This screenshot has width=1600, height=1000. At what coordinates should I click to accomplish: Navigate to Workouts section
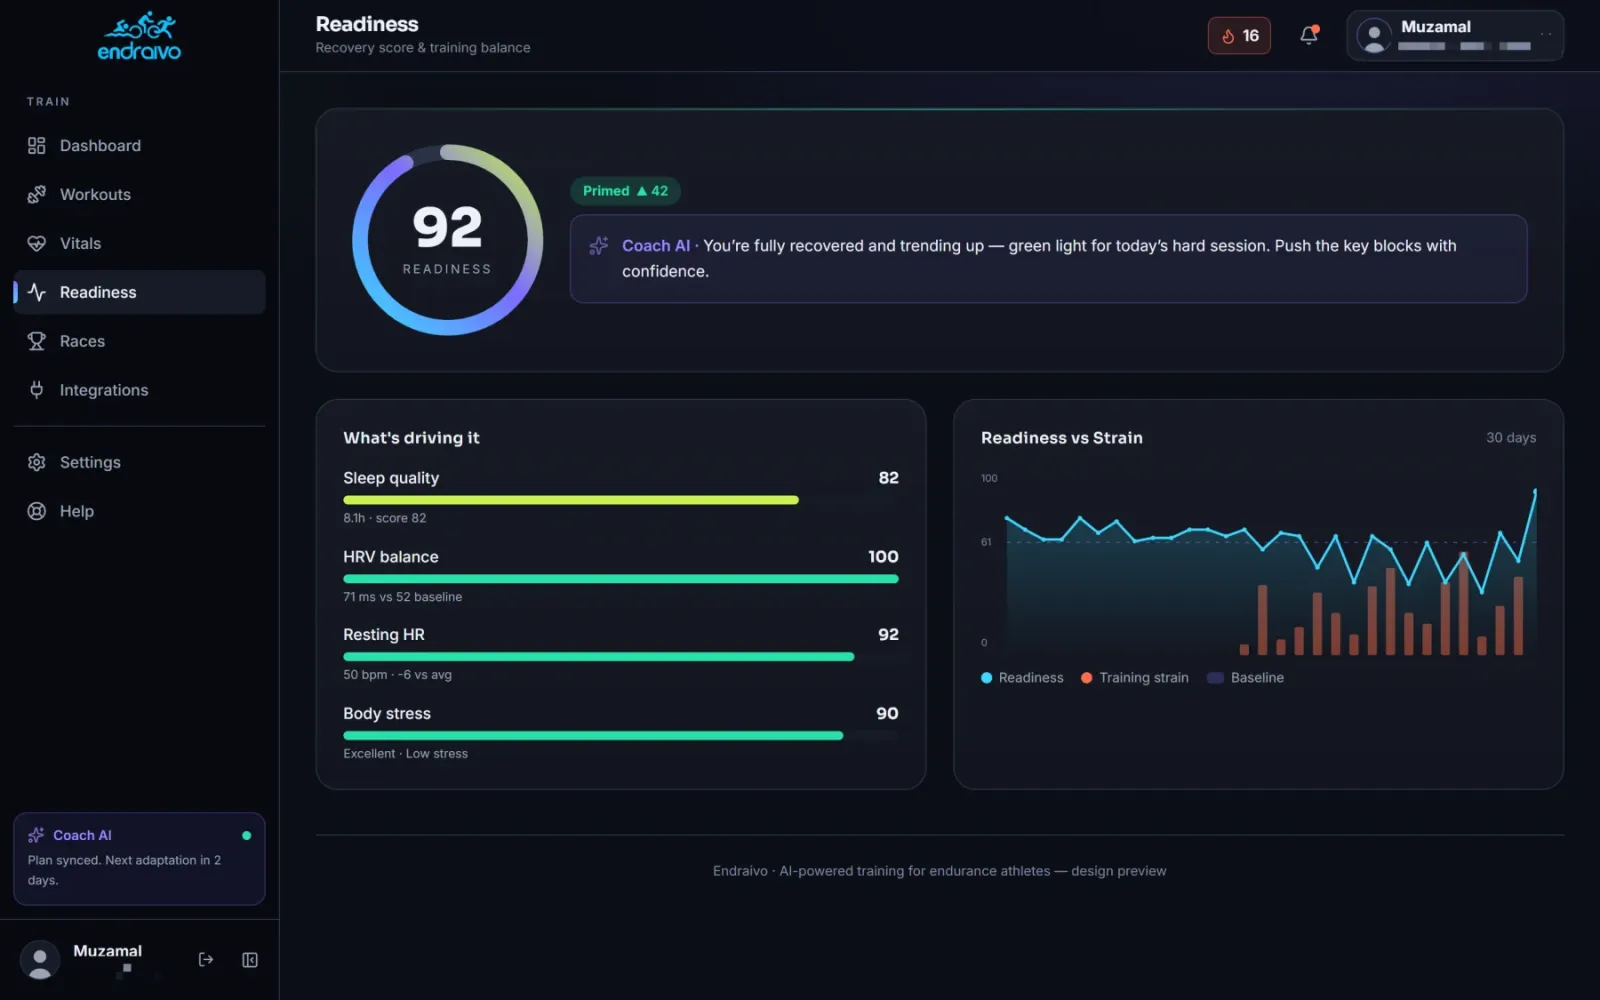139,195
